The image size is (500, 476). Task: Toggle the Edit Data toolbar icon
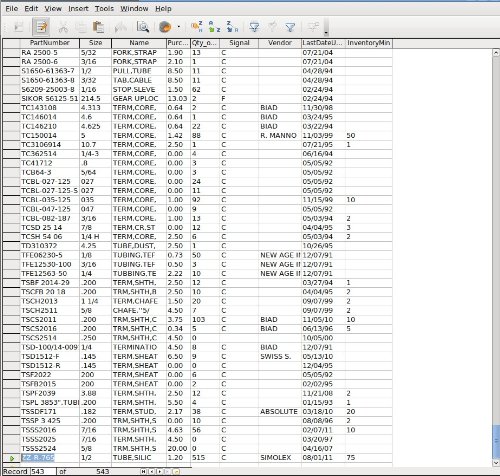pyautogui.click(x=41, y=27)
